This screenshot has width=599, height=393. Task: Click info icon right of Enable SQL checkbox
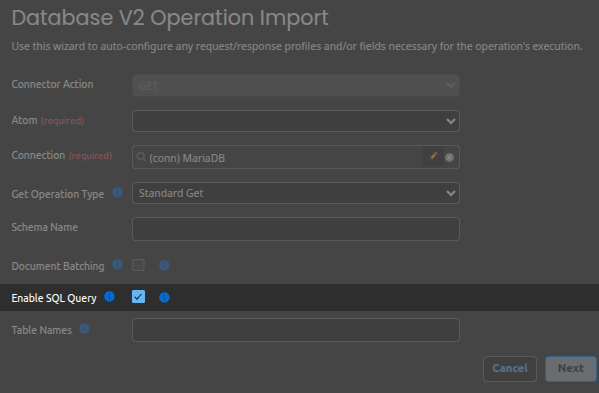click(x=164, y=297)
